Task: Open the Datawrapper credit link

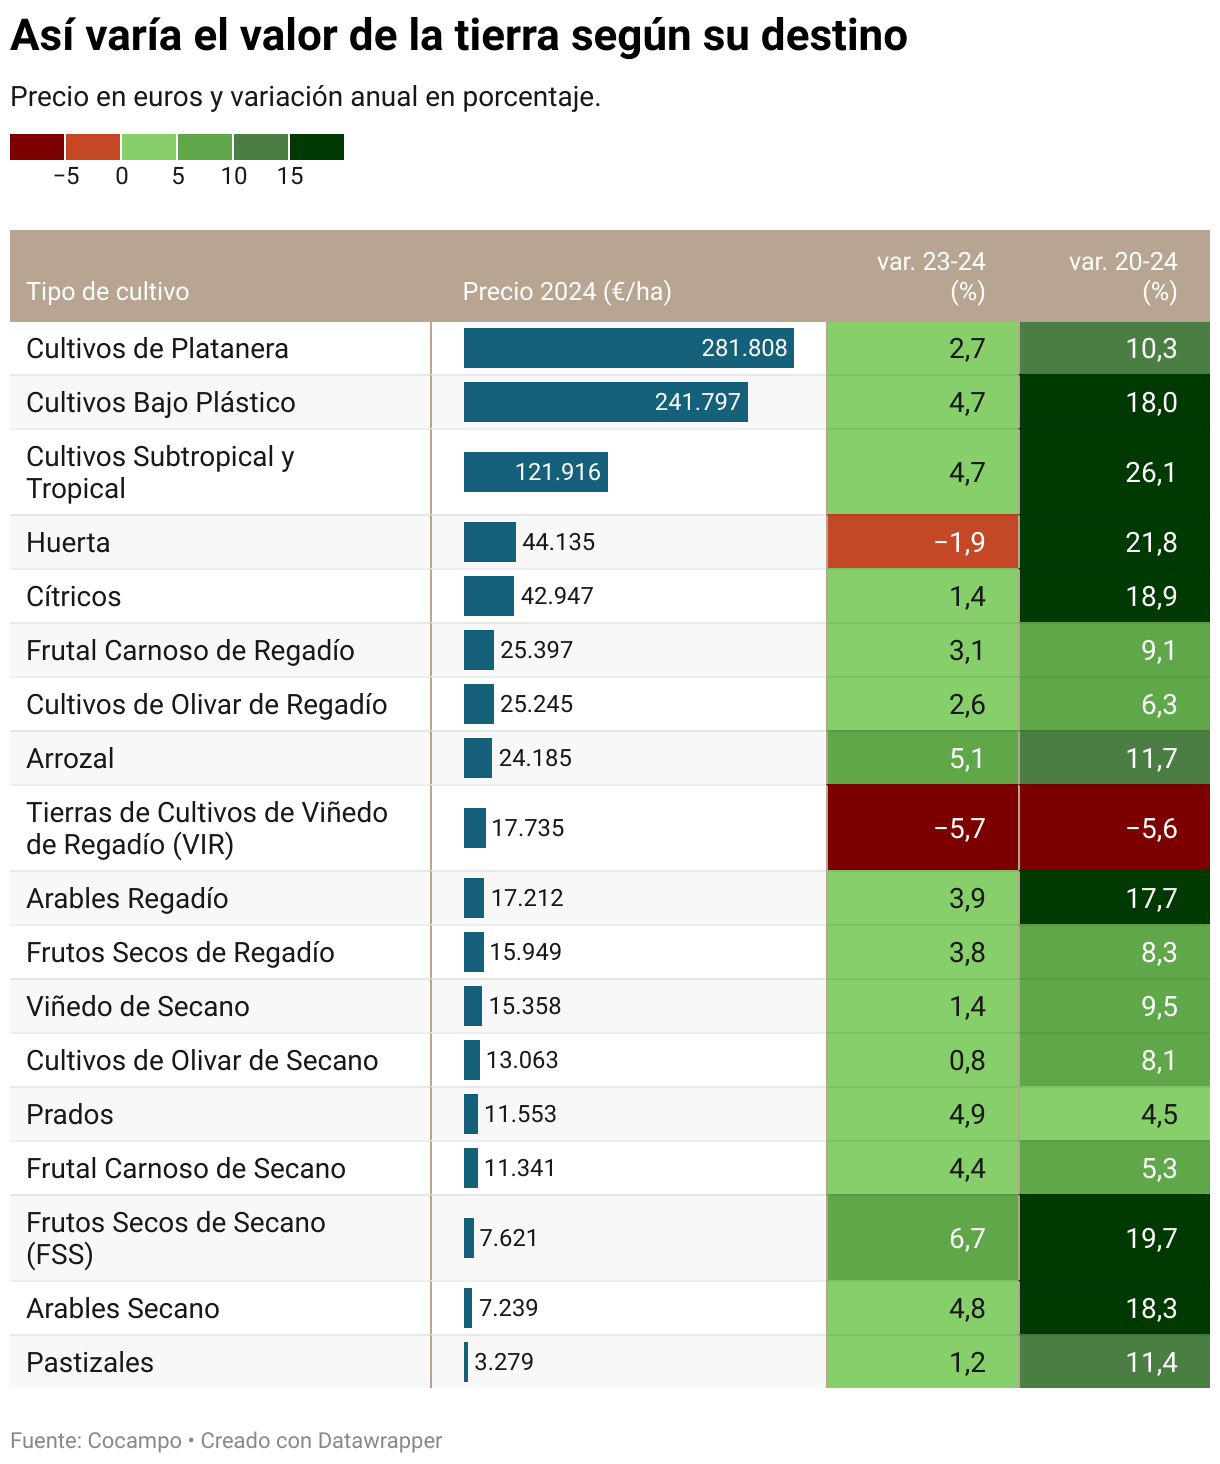Action: (378, 1441)
